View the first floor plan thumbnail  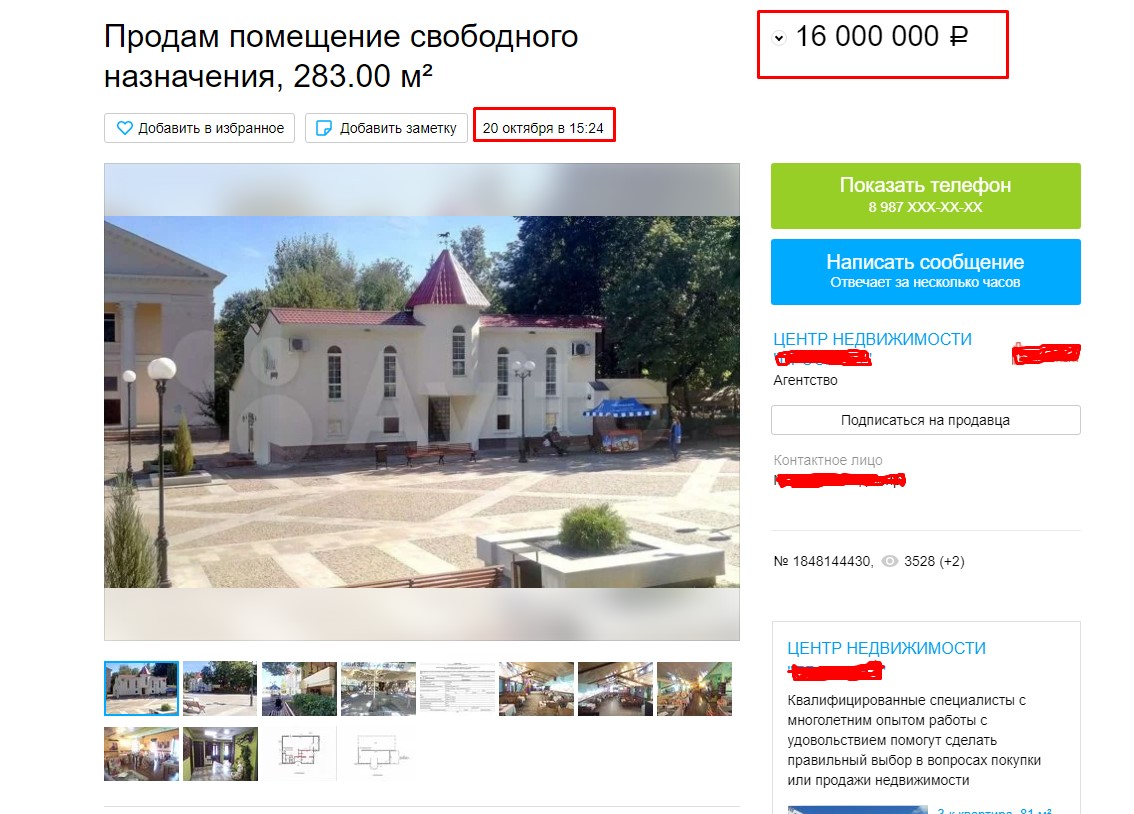[x=299, y=754]
